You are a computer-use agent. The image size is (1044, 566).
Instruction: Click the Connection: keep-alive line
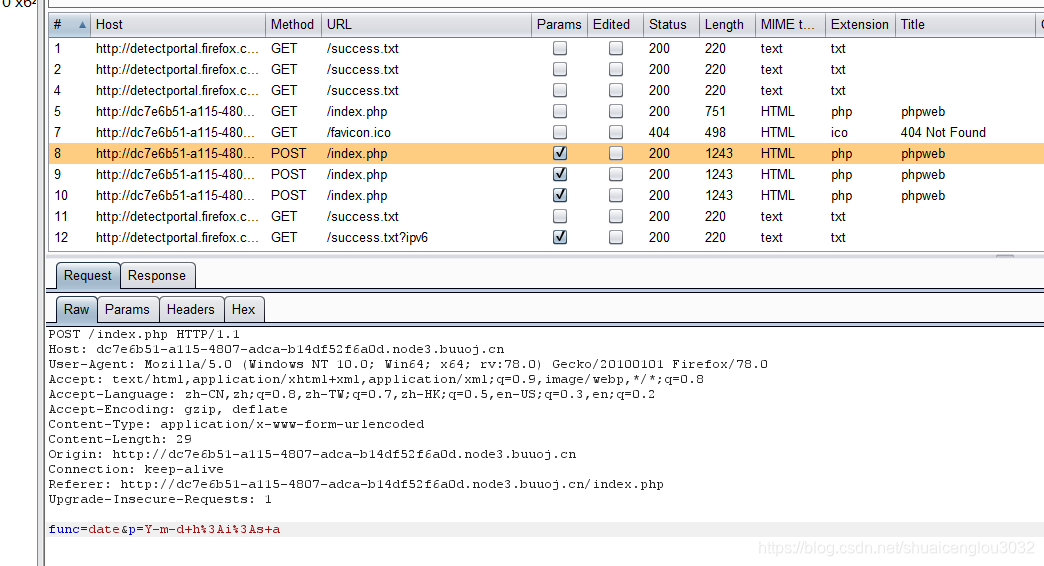(x=136, y=469)
